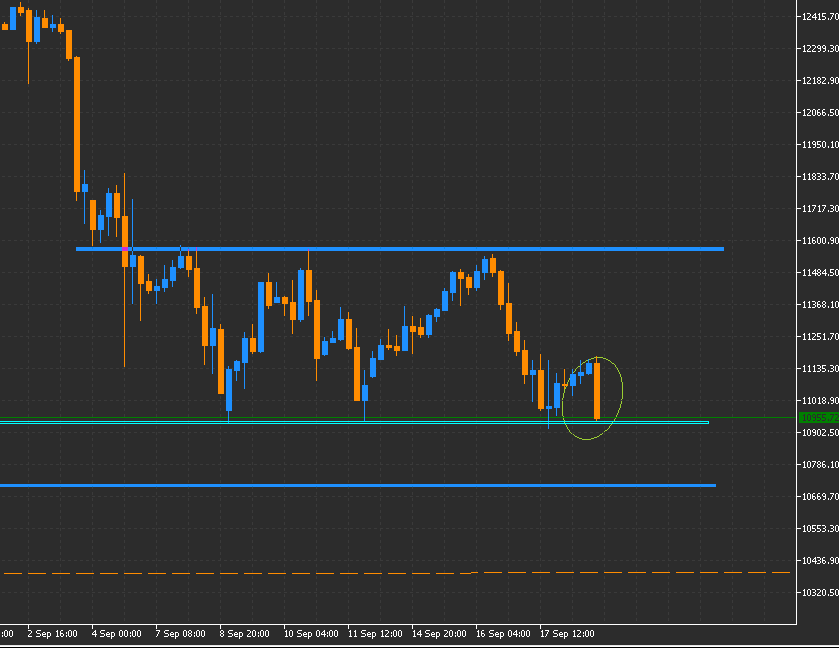The width and height of the screenshot is (839, 648).
Task: Select the dashed orange line near 10400
Action: tap(396, 573)
